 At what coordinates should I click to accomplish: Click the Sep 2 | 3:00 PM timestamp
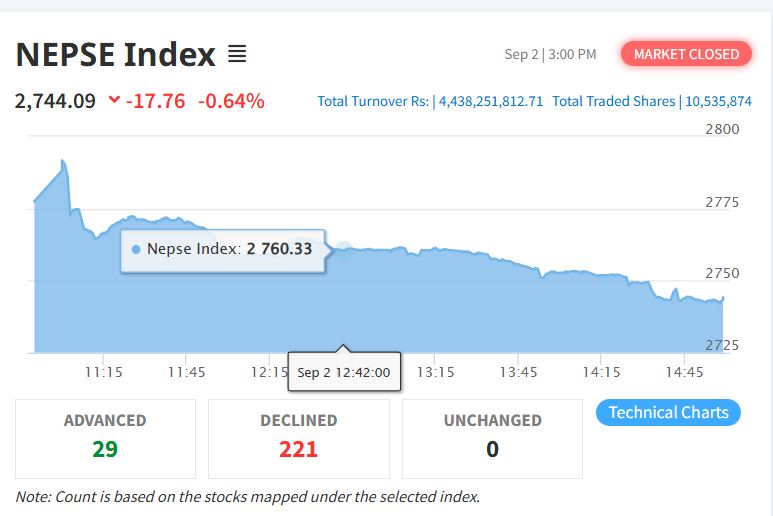pos(550,54)
